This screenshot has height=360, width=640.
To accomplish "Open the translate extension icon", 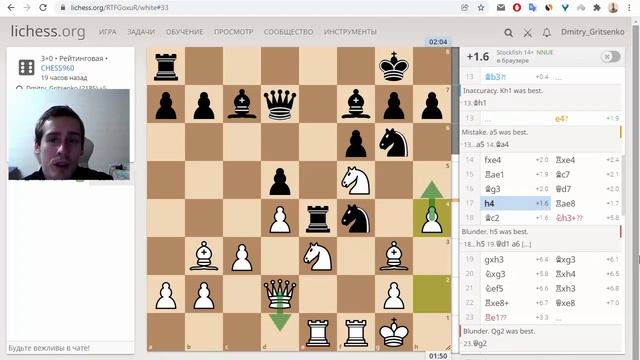I will click(x=532, y=7).
